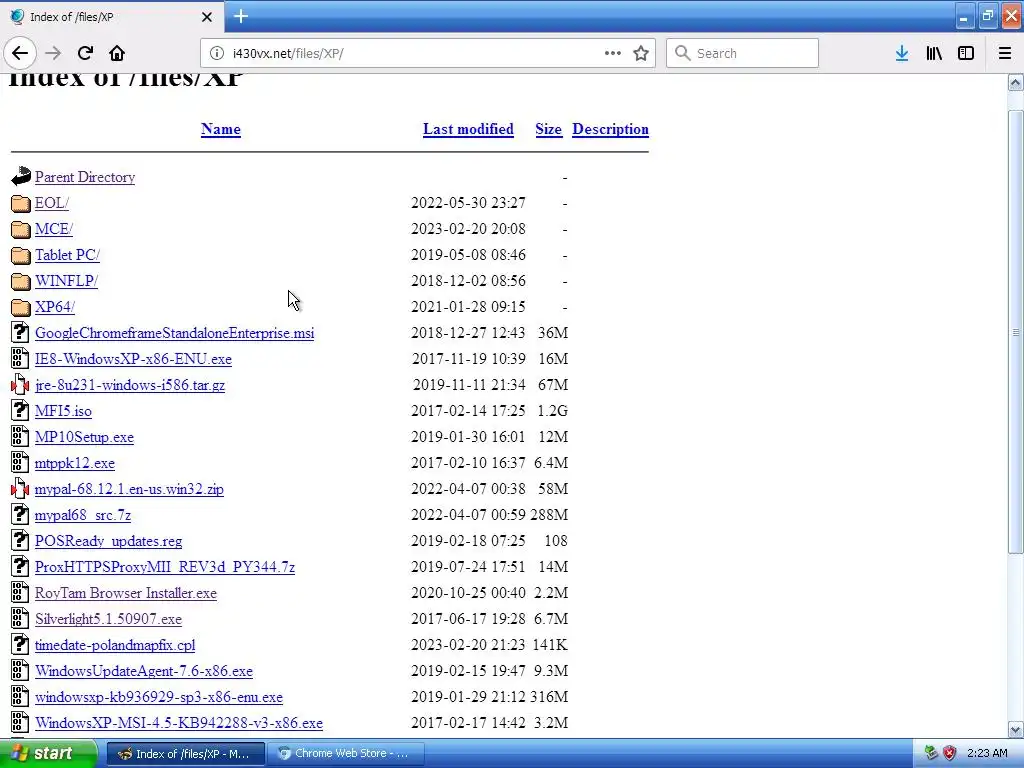The height and width of the screenshot is (768, 1024).
Task: Click the red shield security tray icon
Action: click(949, 753)
